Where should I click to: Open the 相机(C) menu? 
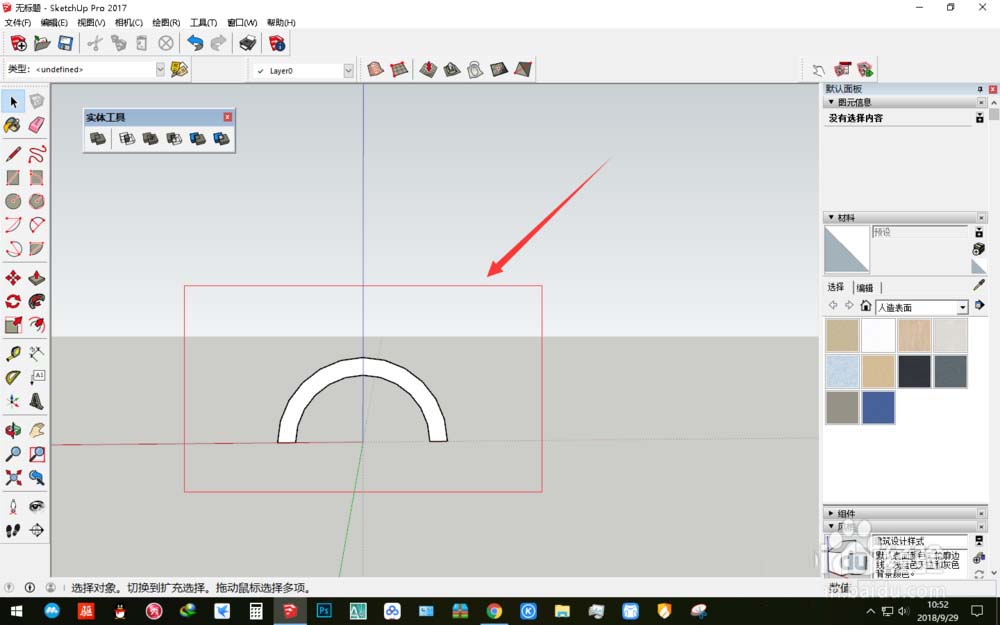129,22
